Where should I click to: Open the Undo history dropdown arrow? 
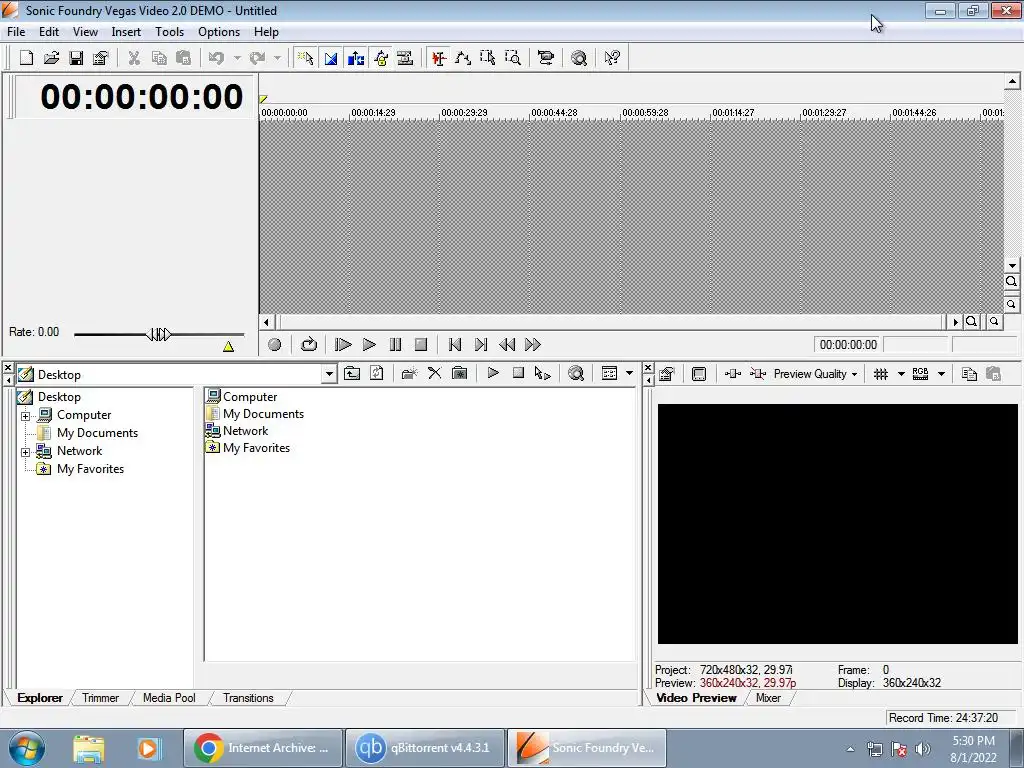click(237, 58)
